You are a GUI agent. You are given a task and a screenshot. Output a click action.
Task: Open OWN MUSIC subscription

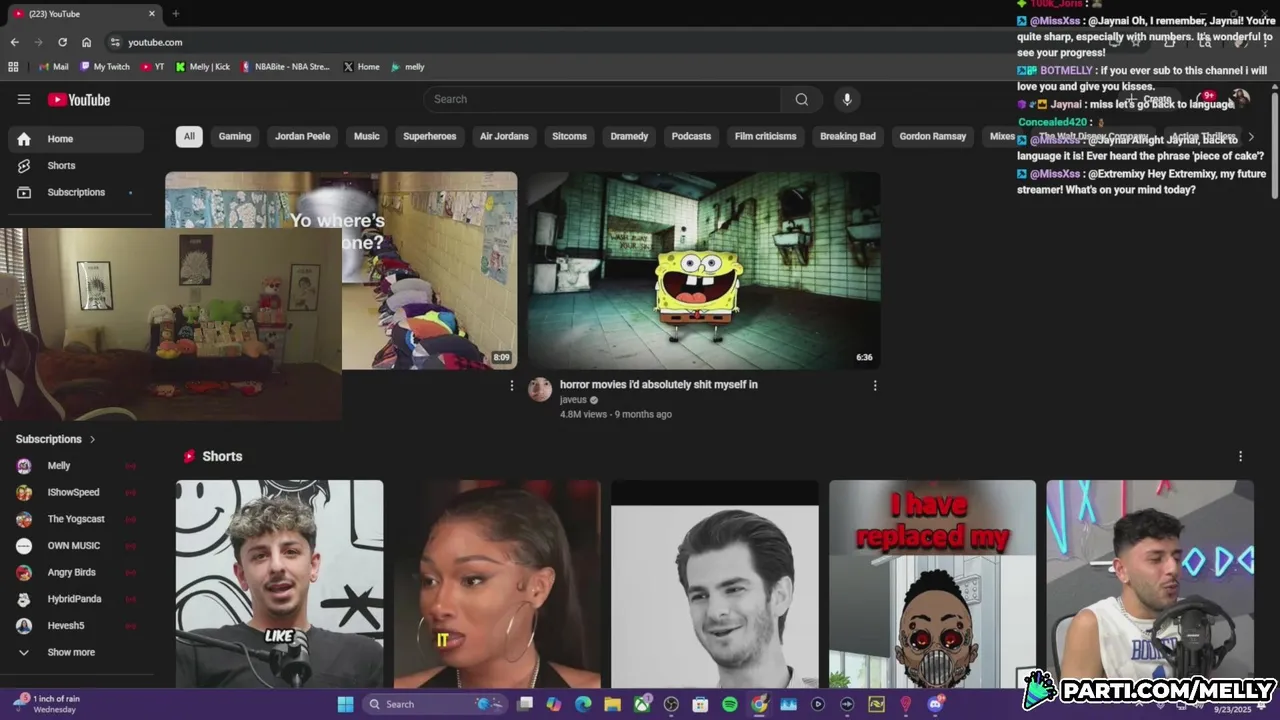[76, 546]
